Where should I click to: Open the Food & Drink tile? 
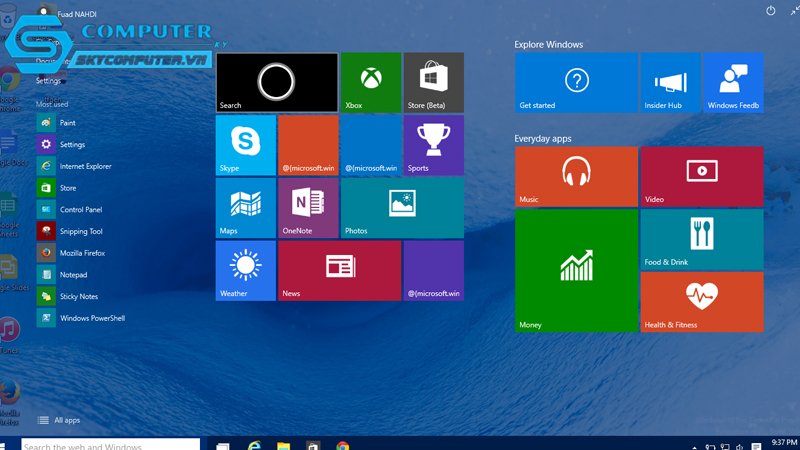[702, 239]
